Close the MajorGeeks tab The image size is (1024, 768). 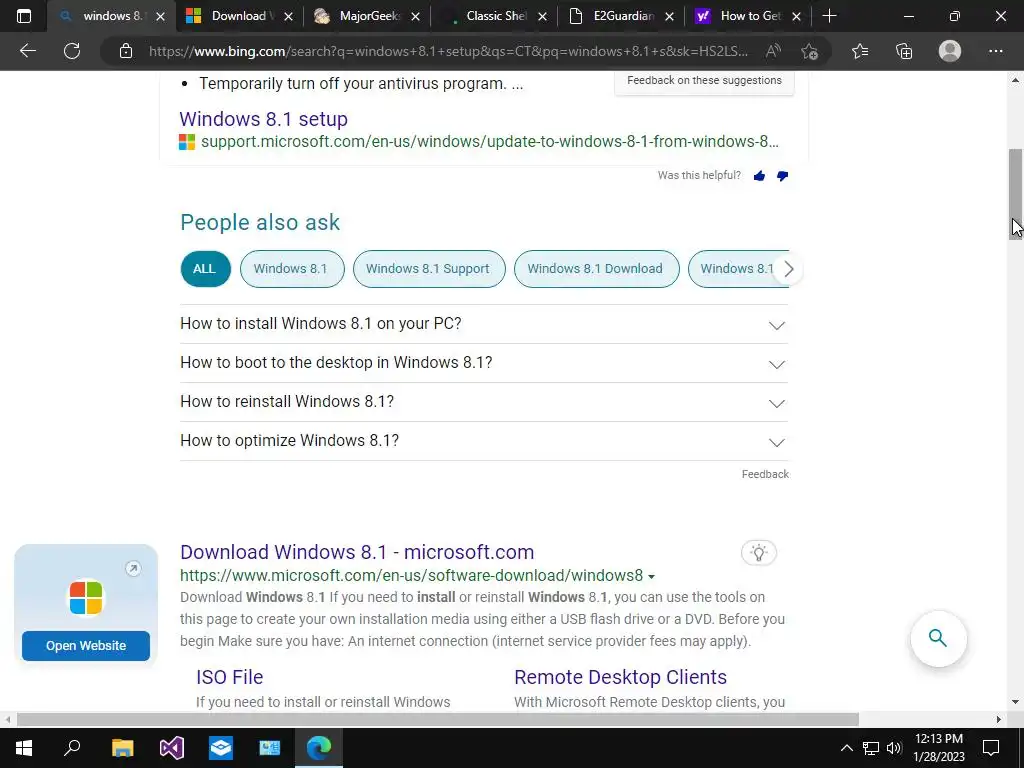pyautogui.click(x=415, y=16)
